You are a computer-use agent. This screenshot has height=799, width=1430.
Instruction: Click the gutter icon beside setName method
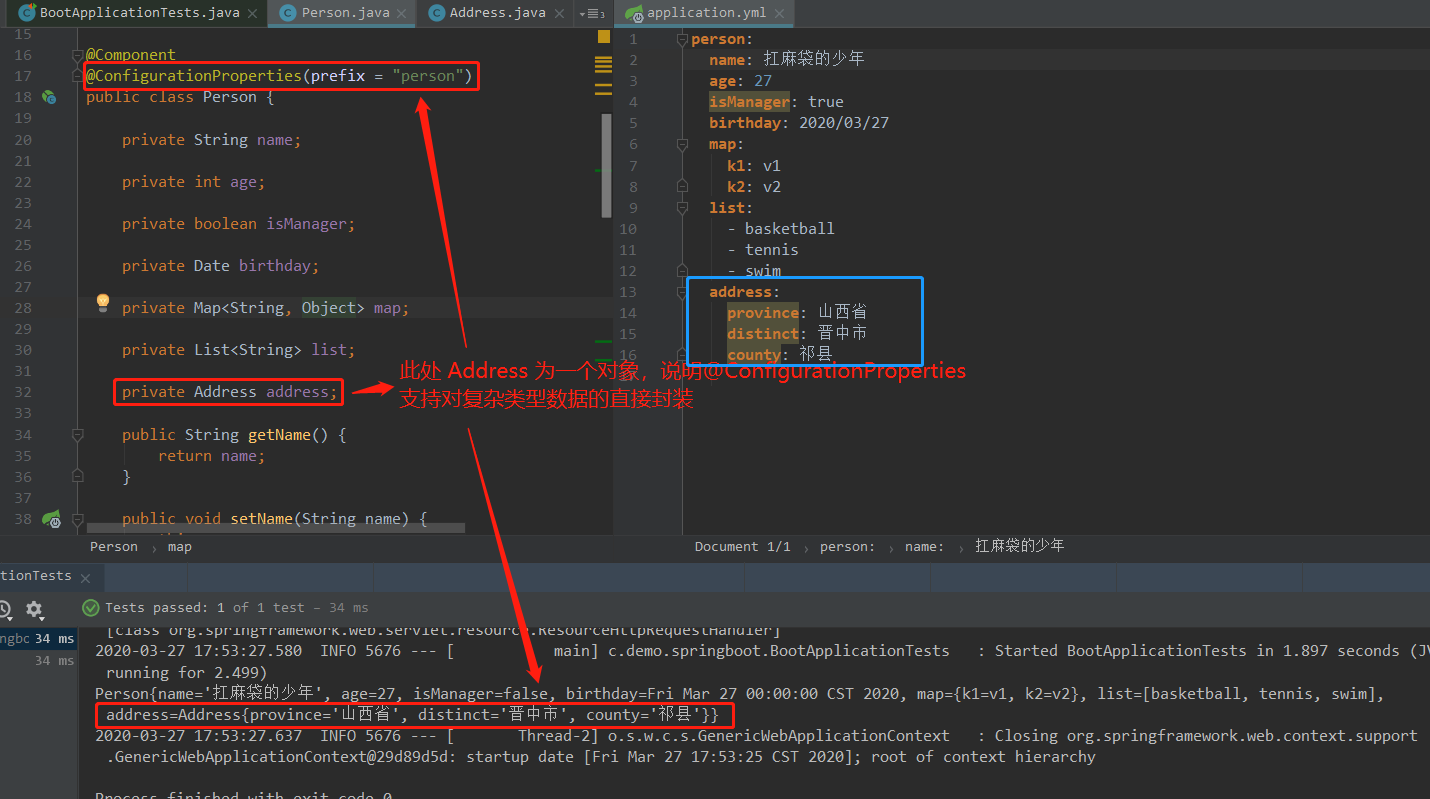(x=50, y=519)
